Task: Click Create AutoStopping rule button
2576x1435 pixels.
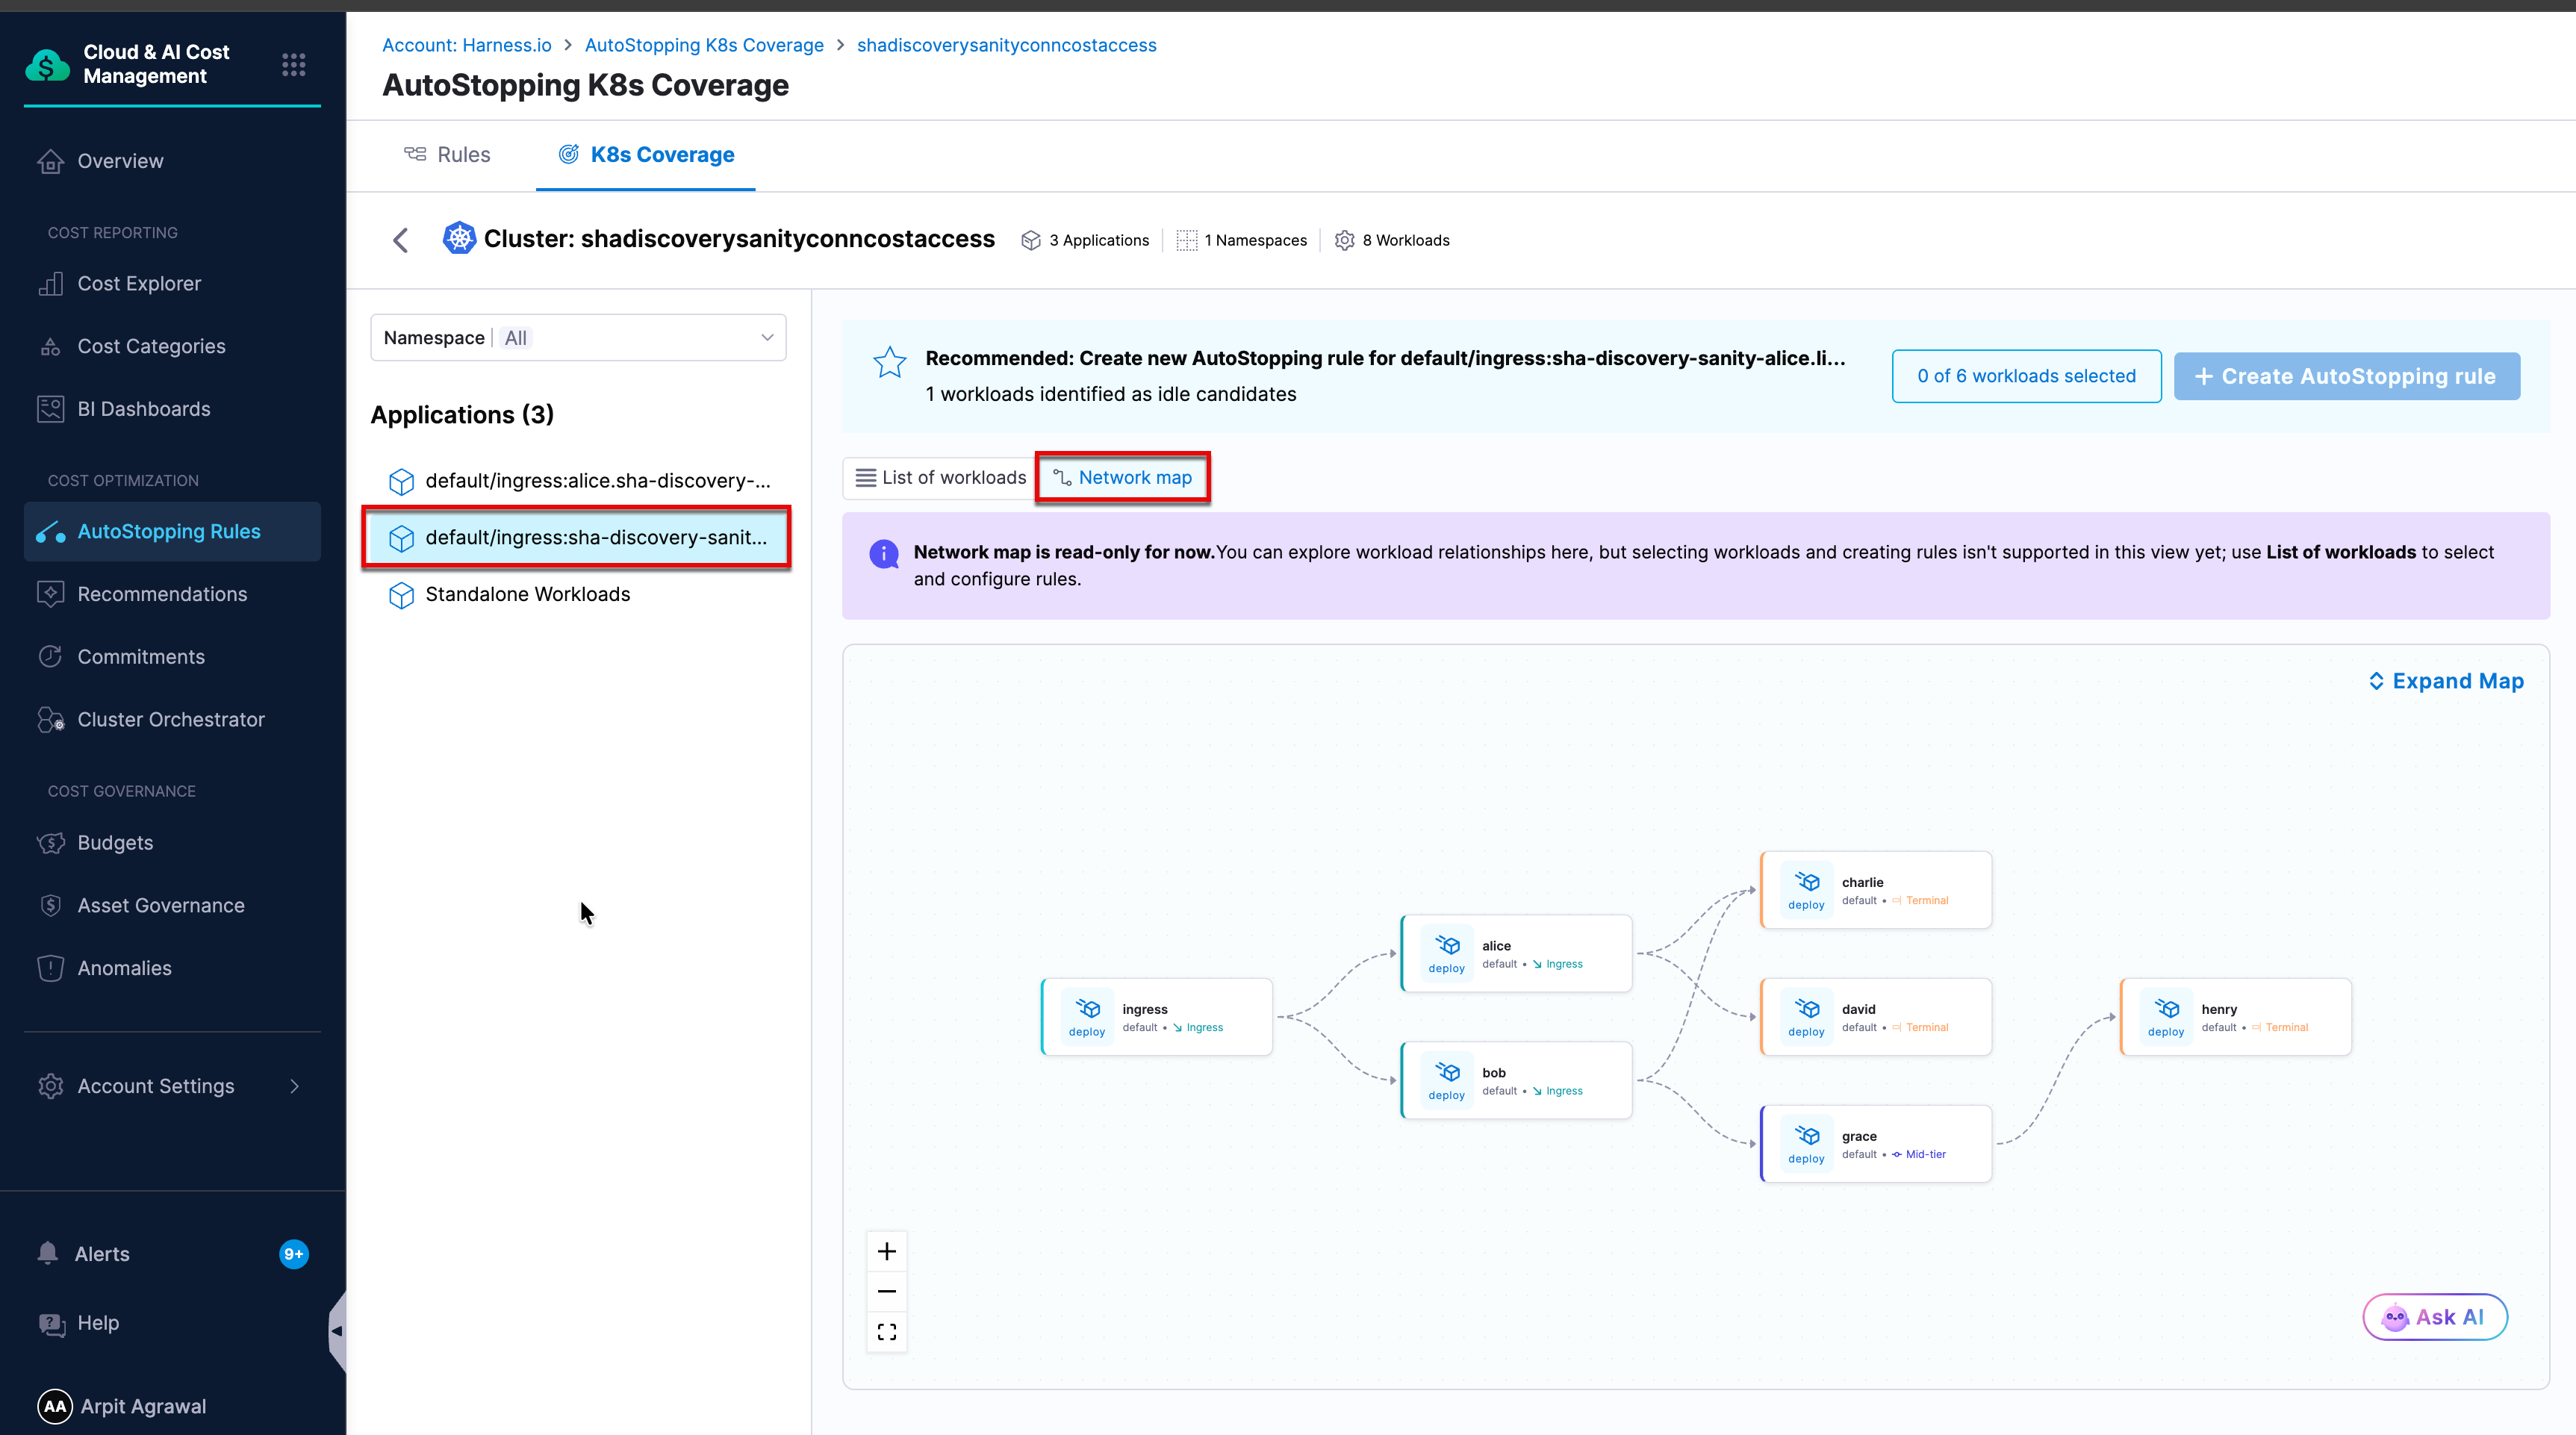Action: click(x=2346, y=376)
